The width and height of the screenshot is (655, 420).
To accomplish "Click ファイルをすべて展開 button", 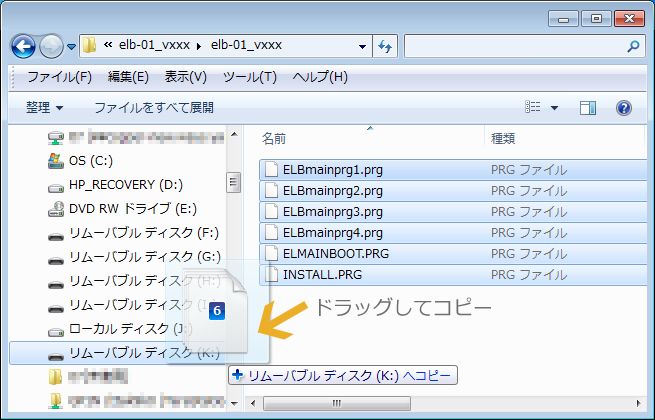I will [153, 107].
